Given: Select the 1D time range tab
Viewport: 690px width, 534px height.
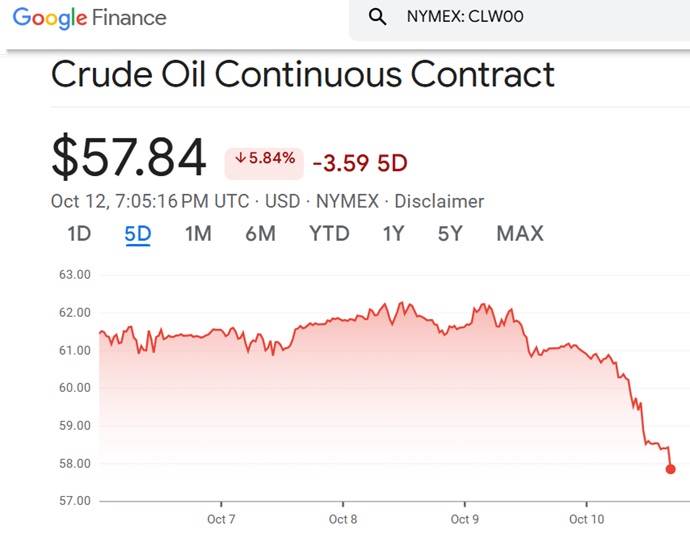Looking at the screenshot, I should click(79, 233).
